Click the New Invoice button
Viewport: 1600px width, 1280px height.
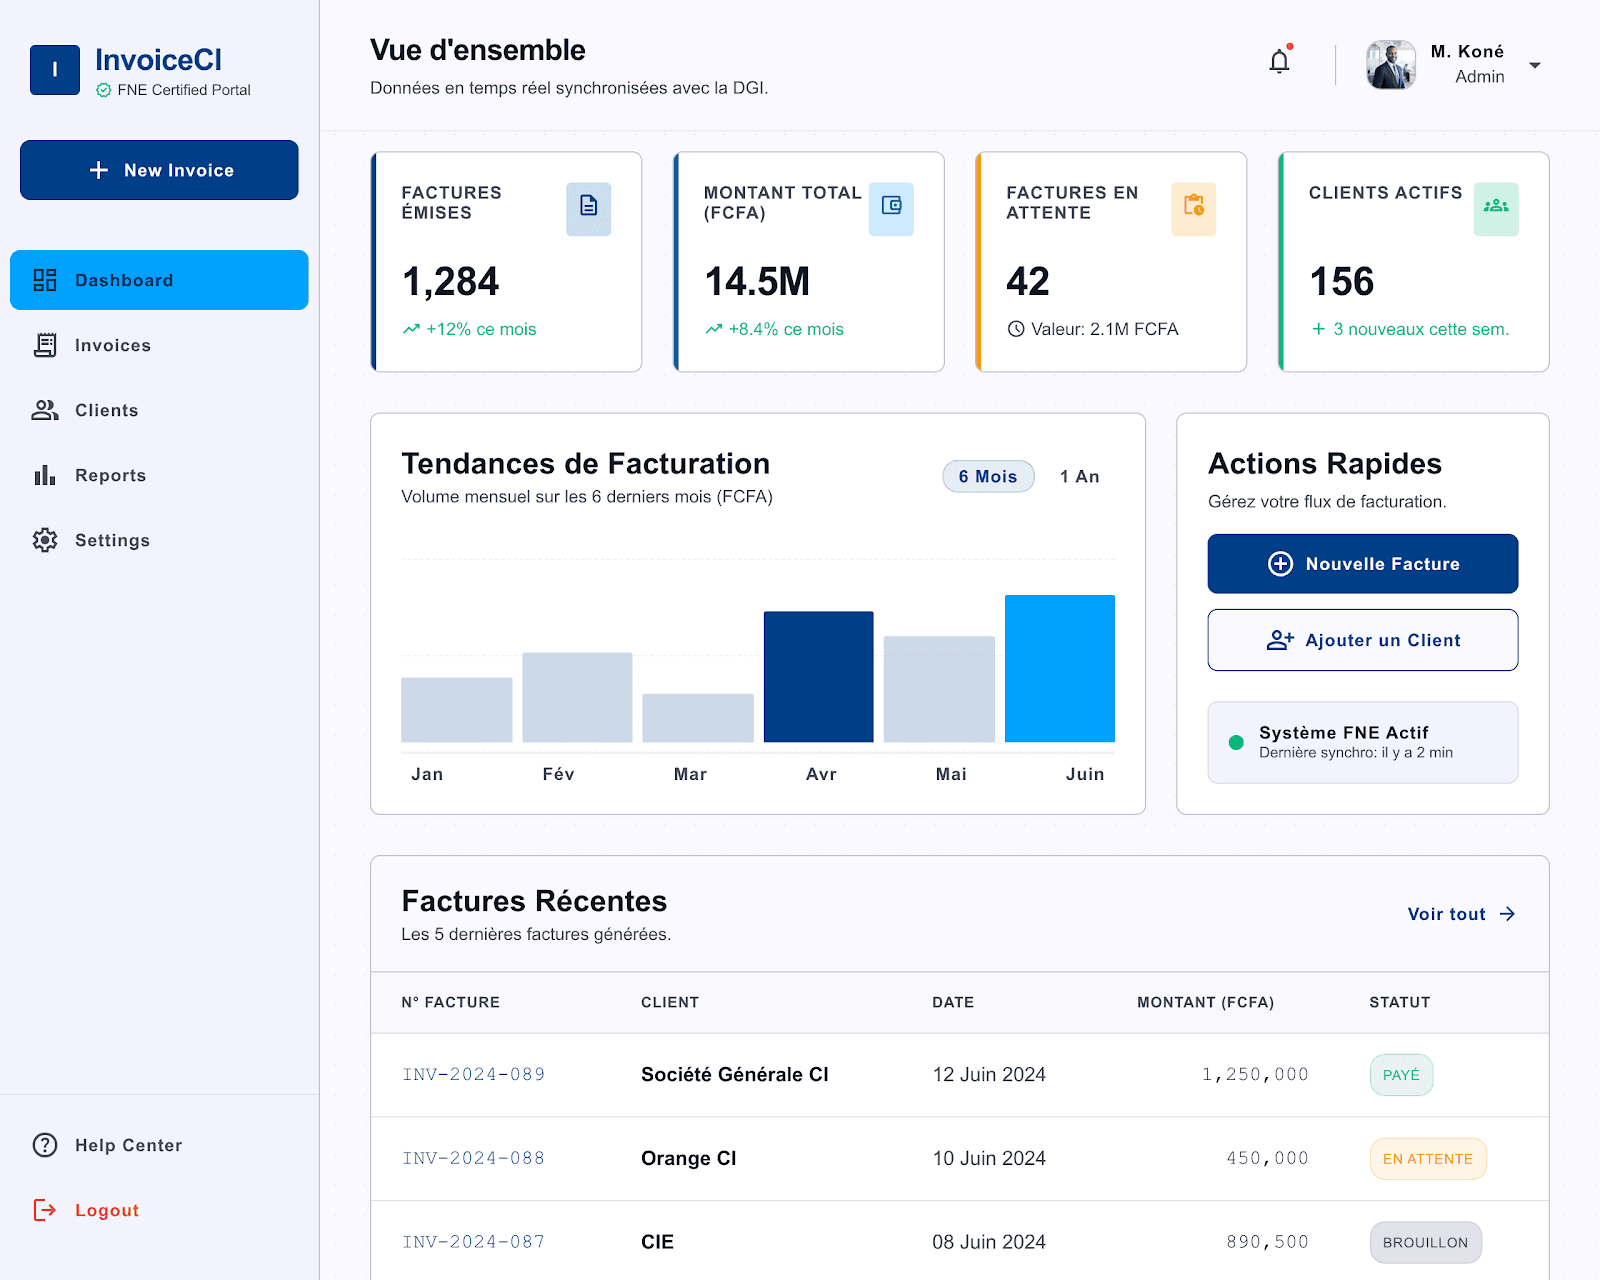pyautogui.click(x=159, y=170)
